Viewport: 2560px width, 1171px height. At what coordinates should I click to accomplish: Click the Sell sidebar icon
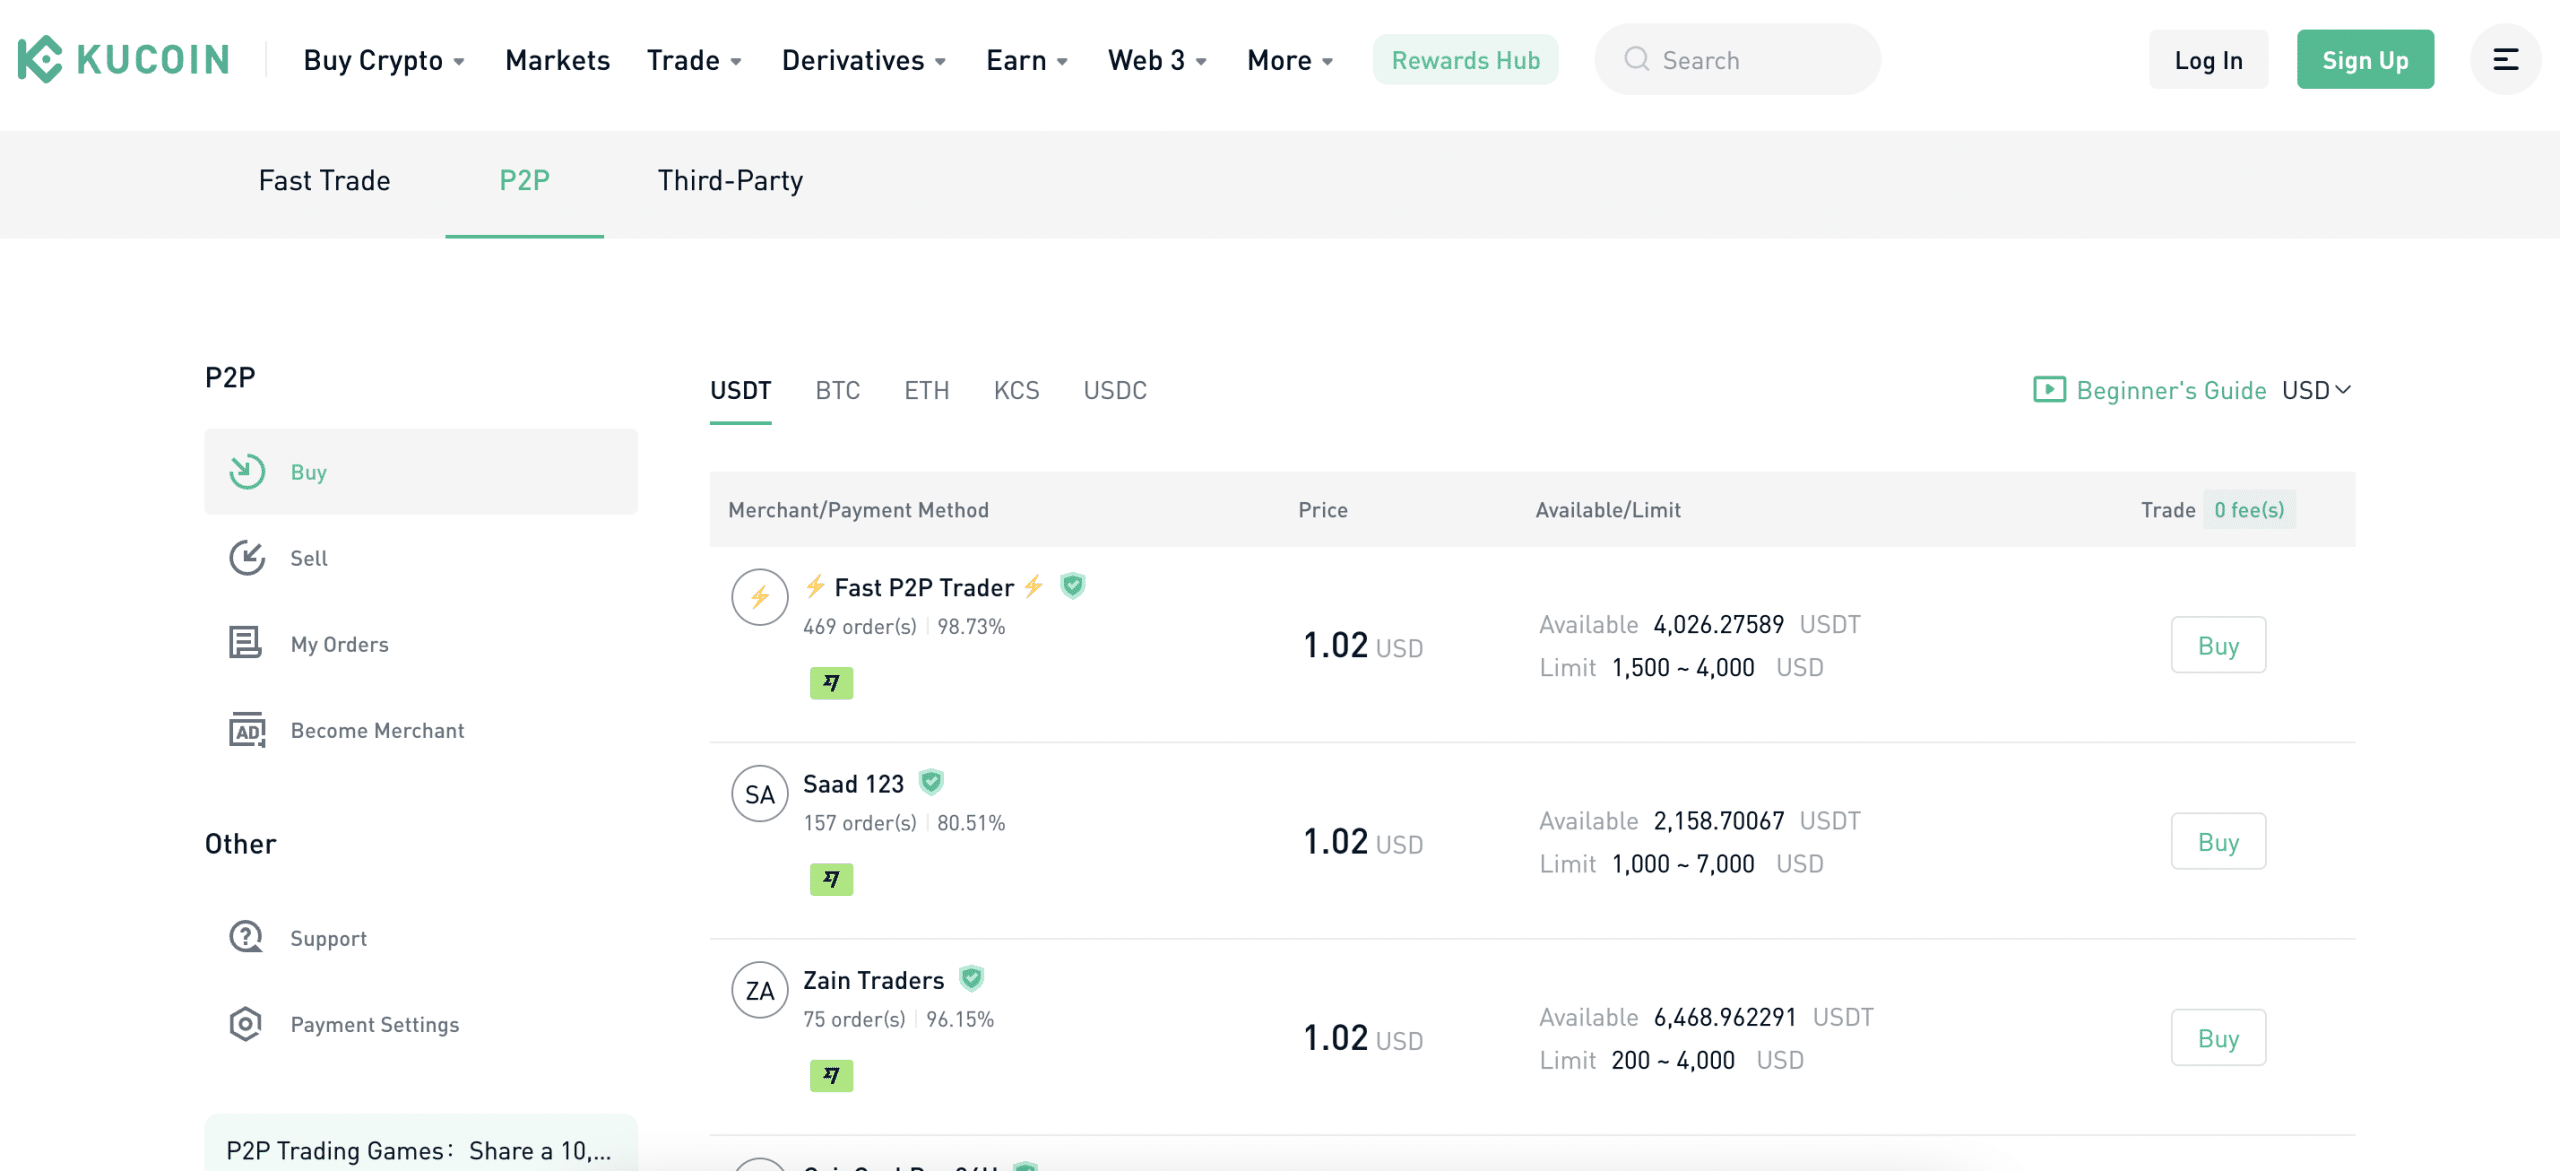[247, 558]
